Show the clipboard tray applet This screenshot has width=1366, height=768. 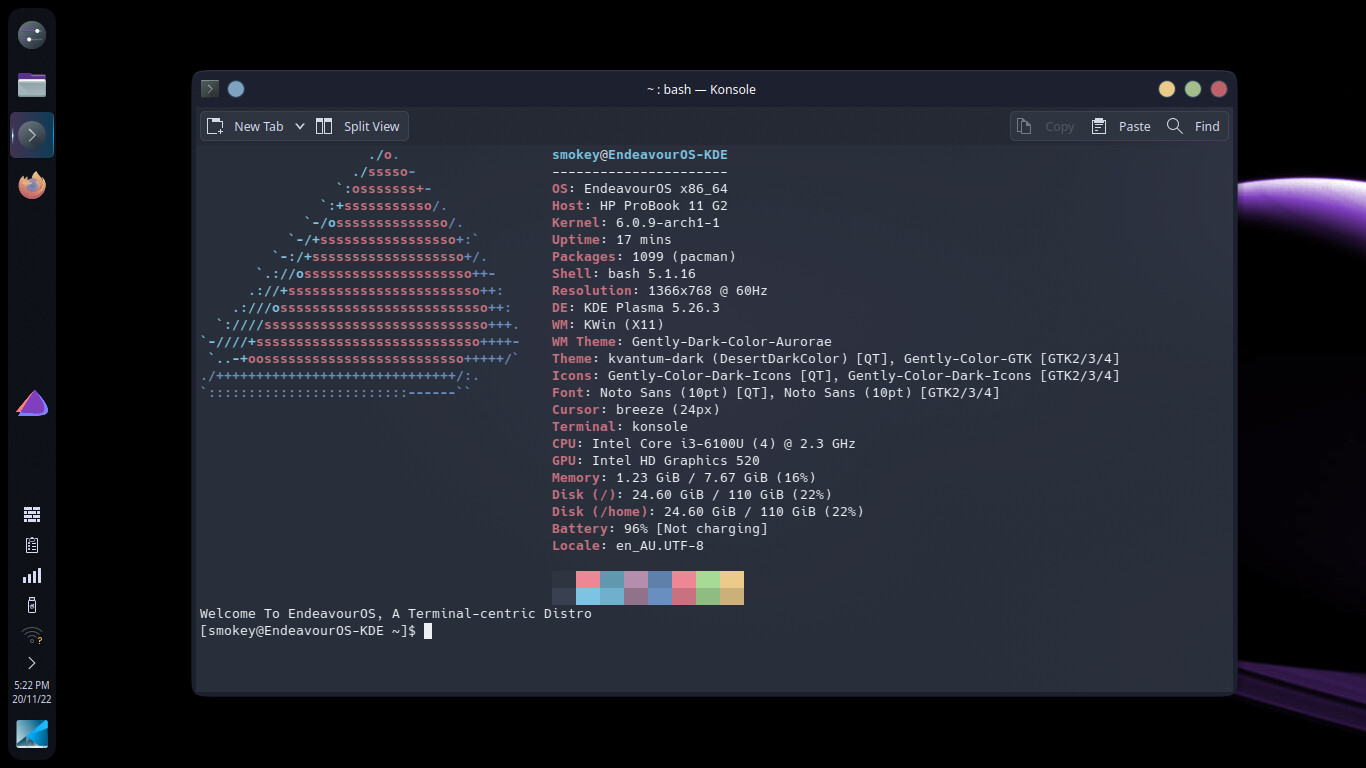pos(32,545)
